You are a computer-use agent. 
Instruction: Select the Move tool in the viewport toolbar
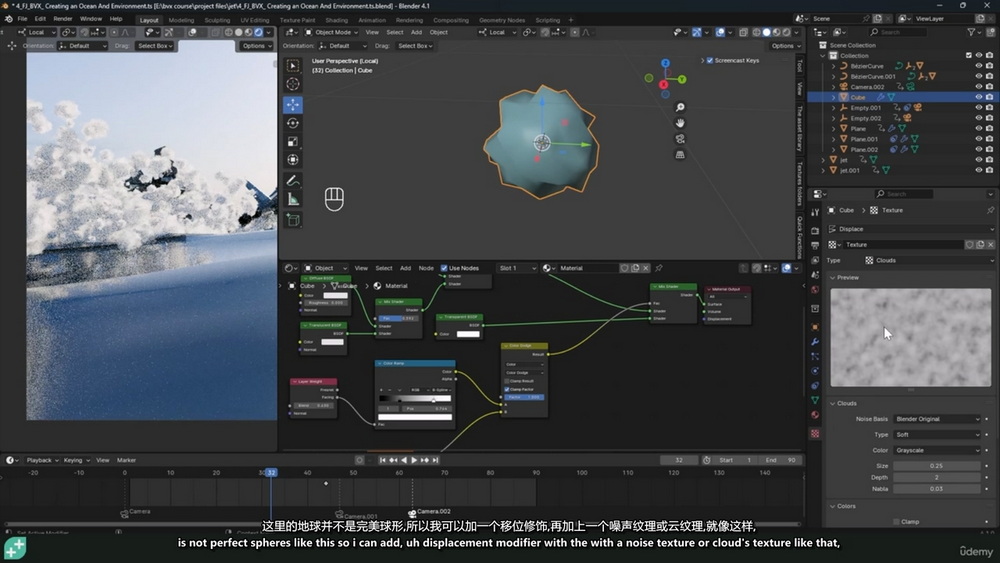pyautogui.click(x=293, y=105)
